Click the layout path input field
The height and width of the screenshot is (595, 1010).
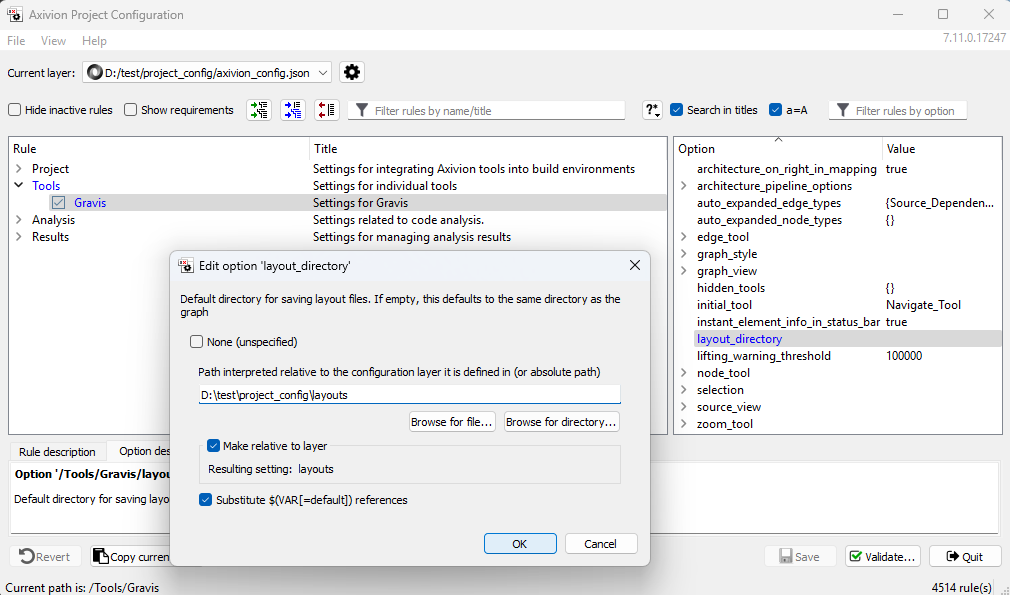tap(410, 395)
